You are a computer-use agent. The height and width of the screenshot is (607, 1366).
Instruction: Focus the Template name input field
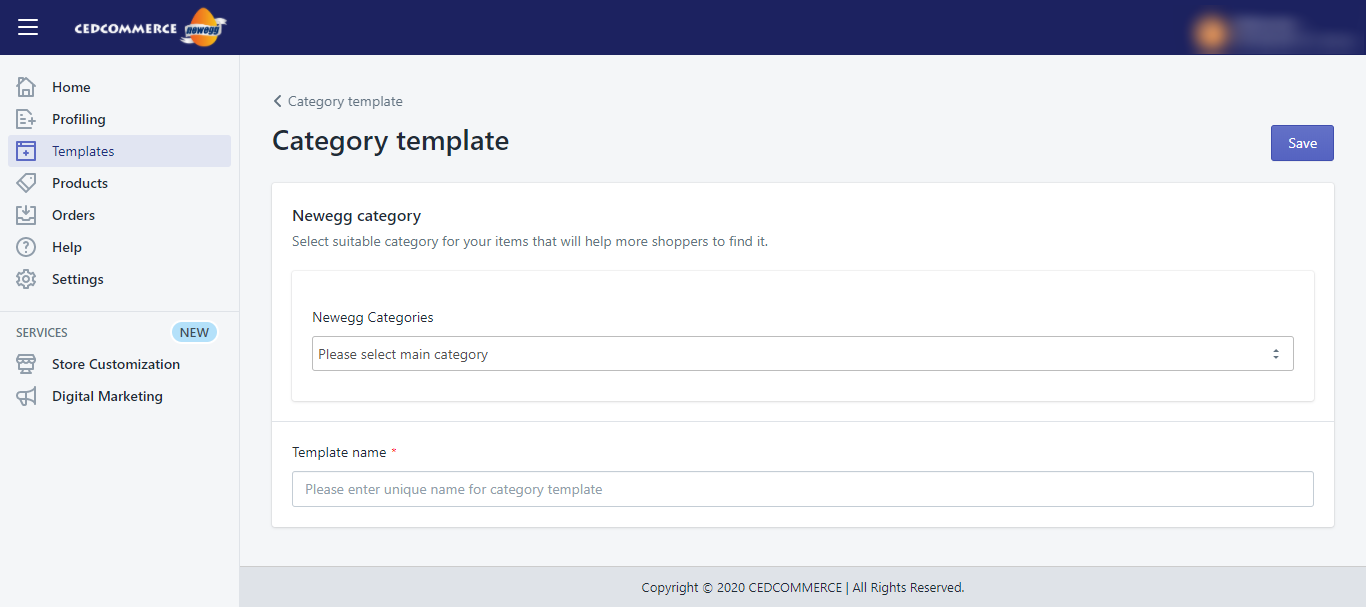click(802, 489)
